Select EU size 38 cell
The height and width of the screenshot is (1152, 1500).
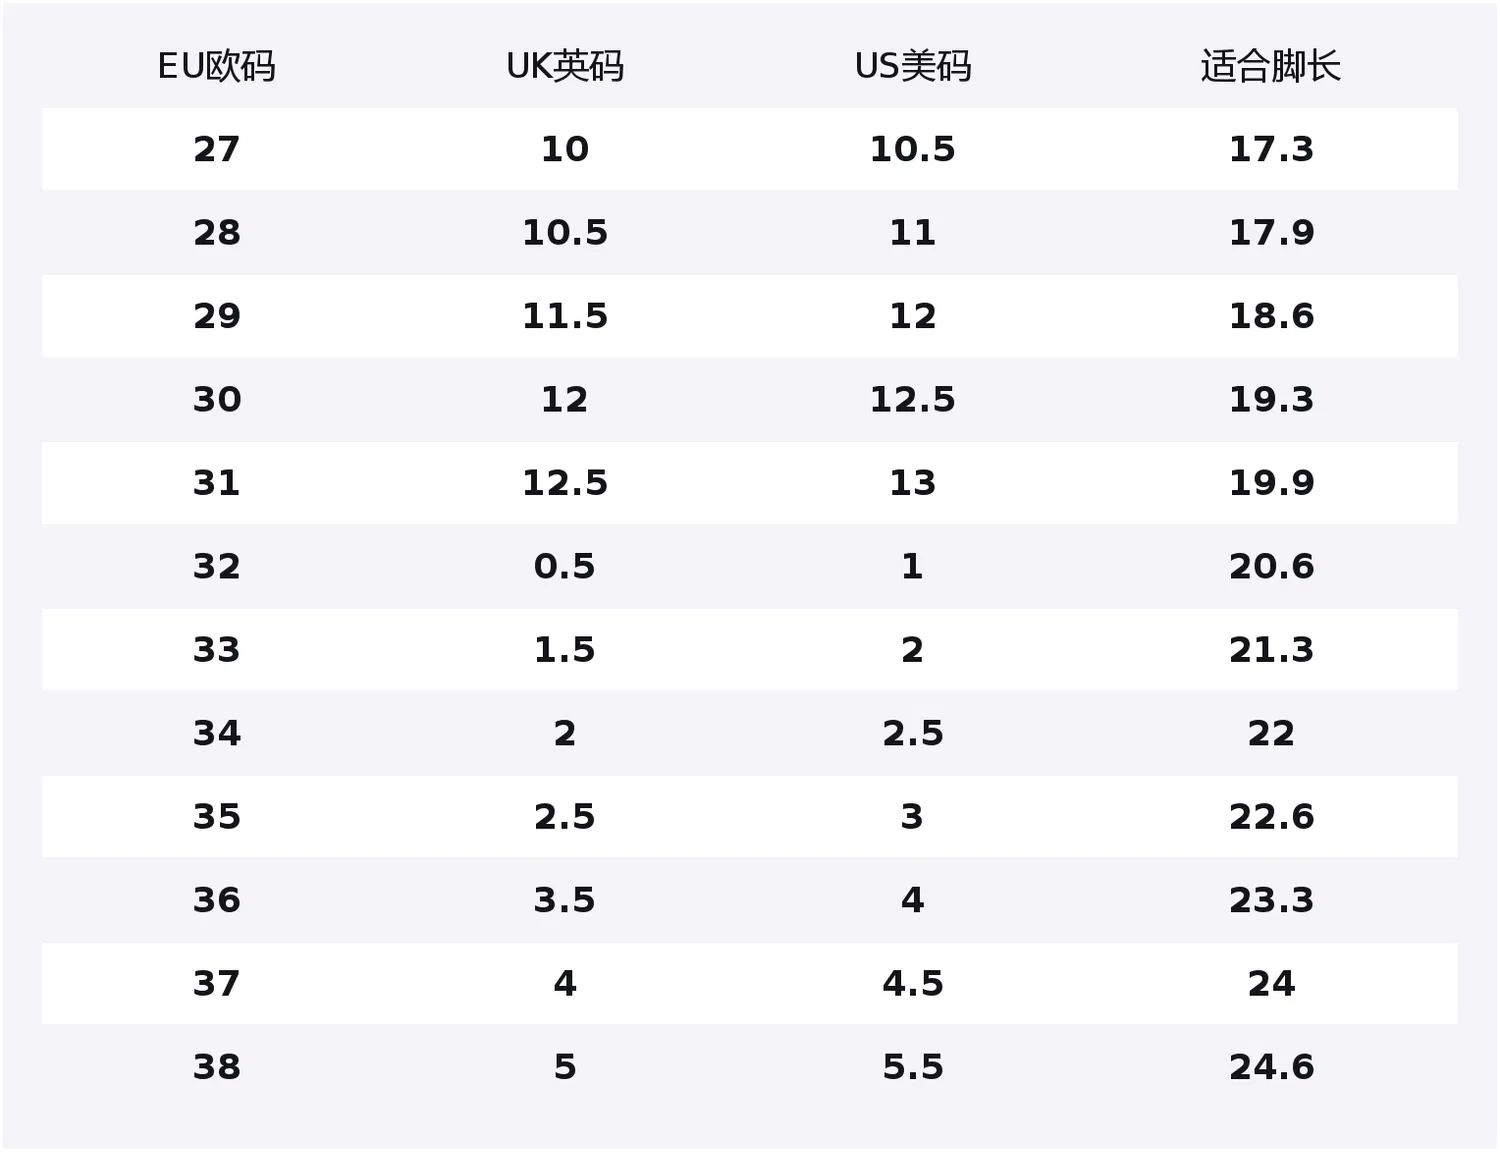(217, 1066)
